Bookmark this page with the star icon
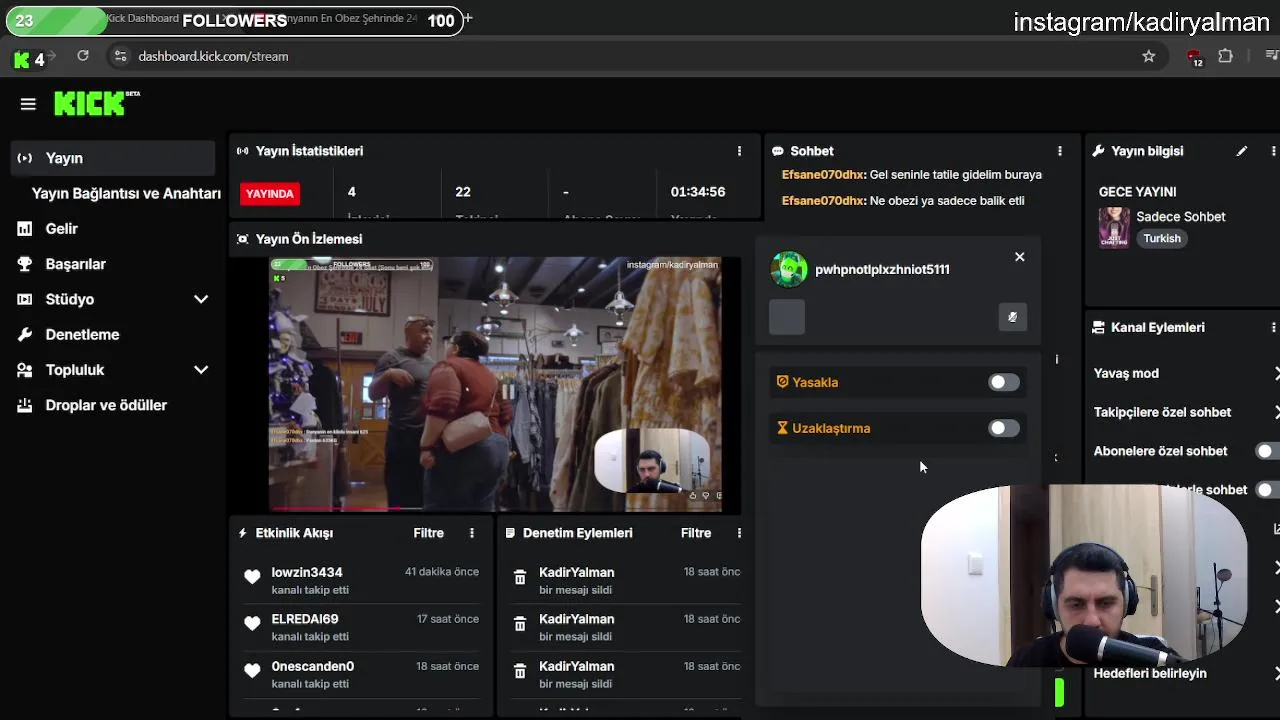 point(1149,56)
